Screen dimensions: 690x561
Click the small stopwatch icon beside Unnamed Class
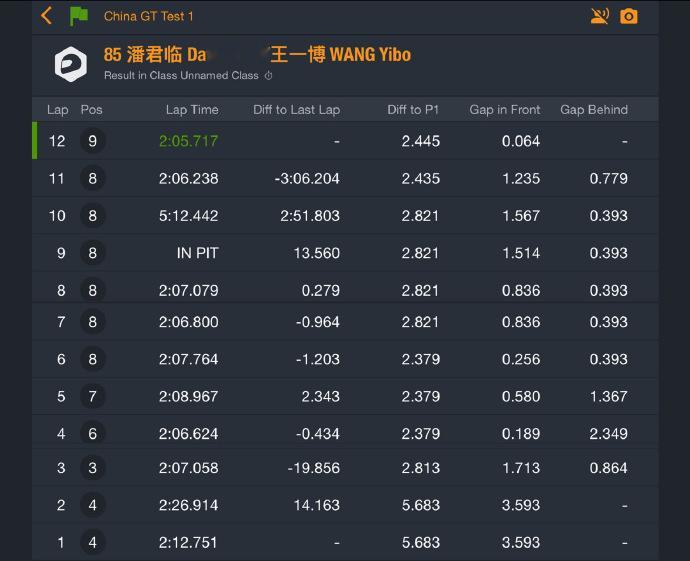click(268, 76)
